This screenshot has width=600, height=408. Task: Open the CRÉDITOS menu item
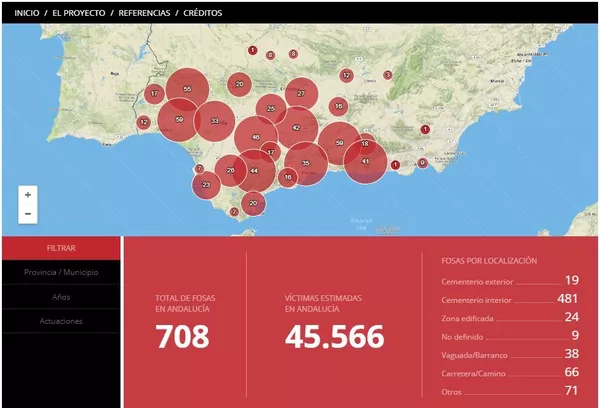202,13
